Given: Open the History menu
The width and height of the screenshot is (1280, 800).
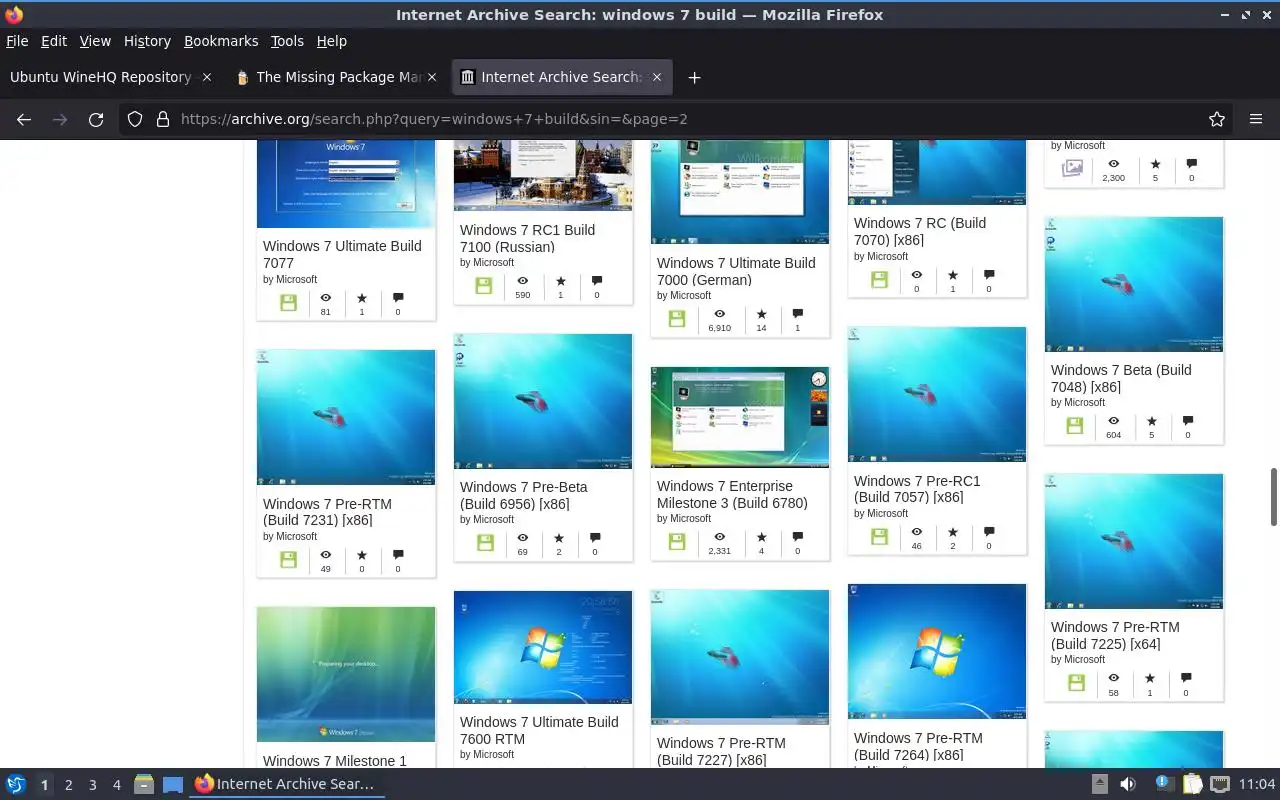Looking at the screenshot, I should [147, 41].
